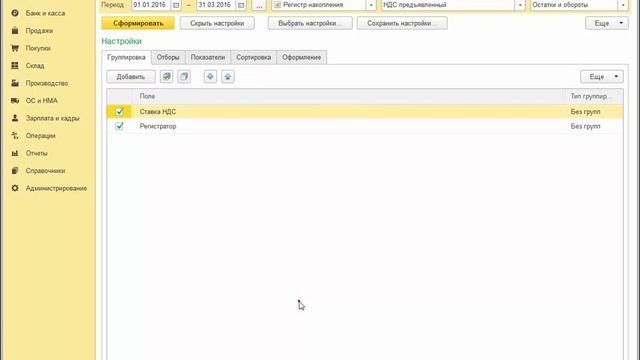
Task: Click Скрыть настройки button
Action: pyautogui.click(x=217, y=23)
